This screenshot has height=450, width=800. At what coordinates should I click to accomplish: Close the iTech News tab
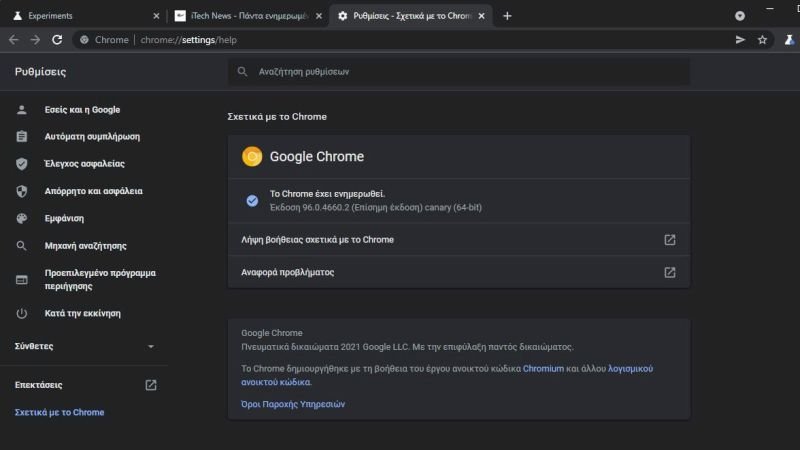click(x=320, y=16)
